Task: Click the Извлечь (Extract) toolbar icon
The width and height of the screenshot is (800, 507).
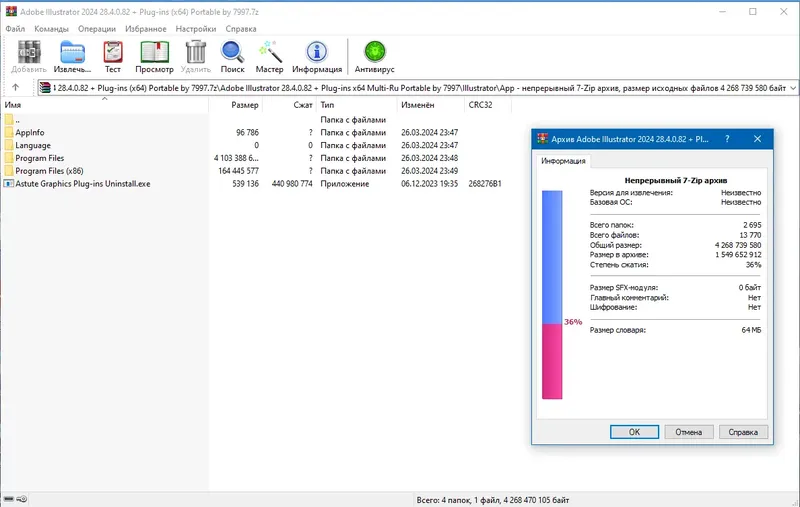Action: pyautogui.click(x=72, y=53)
